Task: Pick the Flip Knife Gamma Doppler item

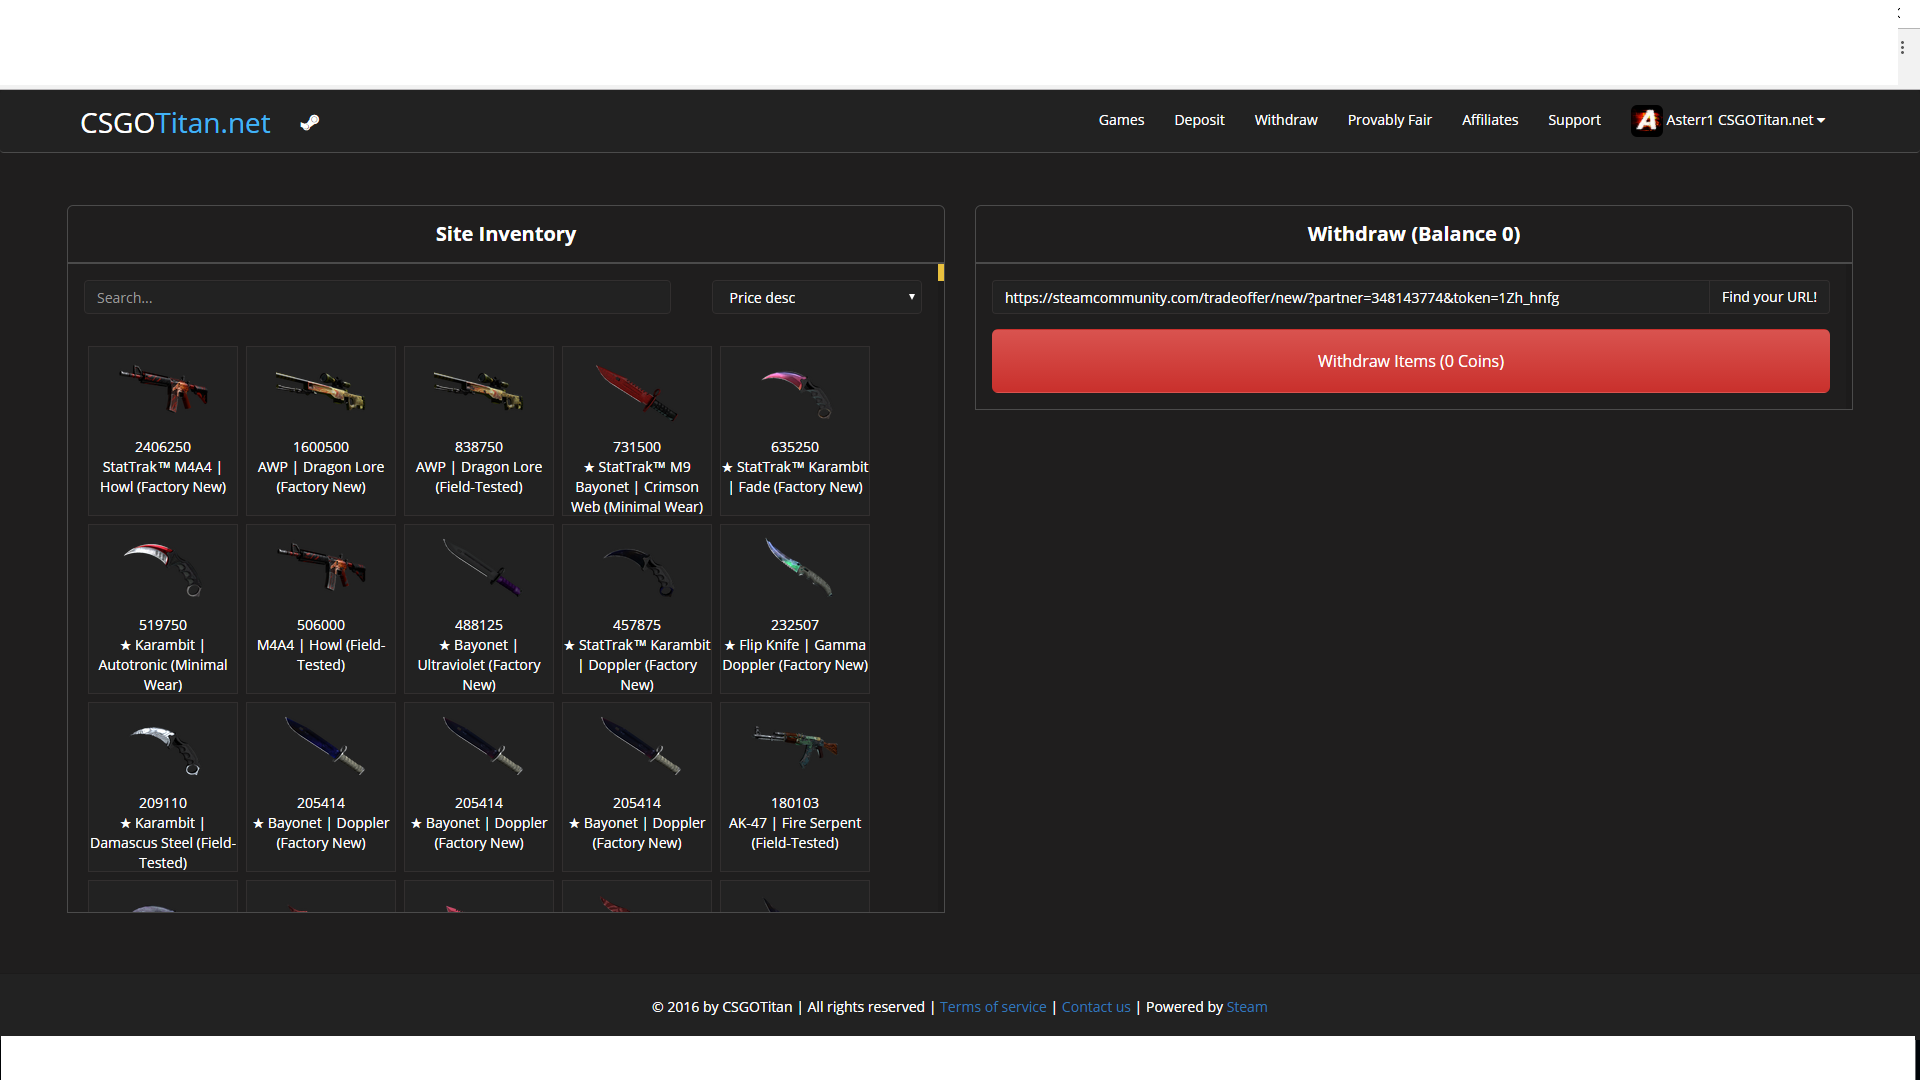Action: (x=795, y=608)
